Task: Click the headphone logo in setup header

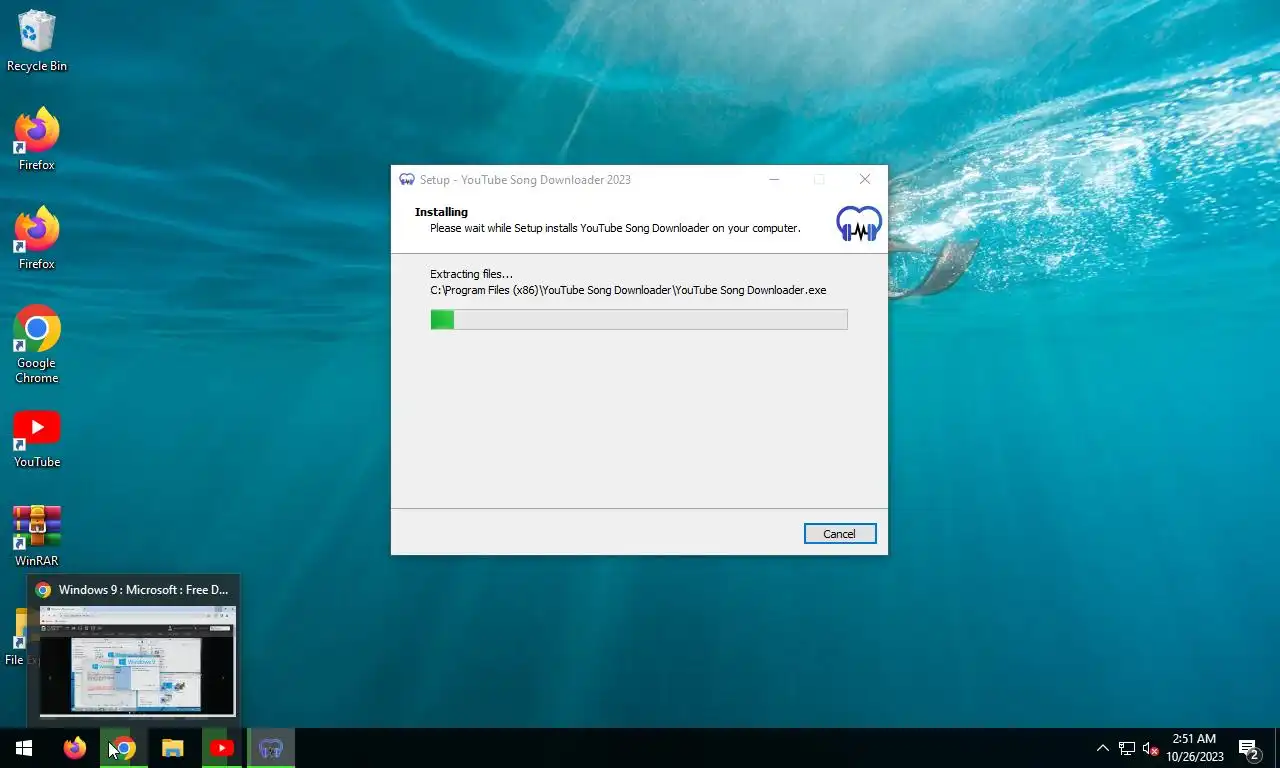Action: (x=859, y=224)
